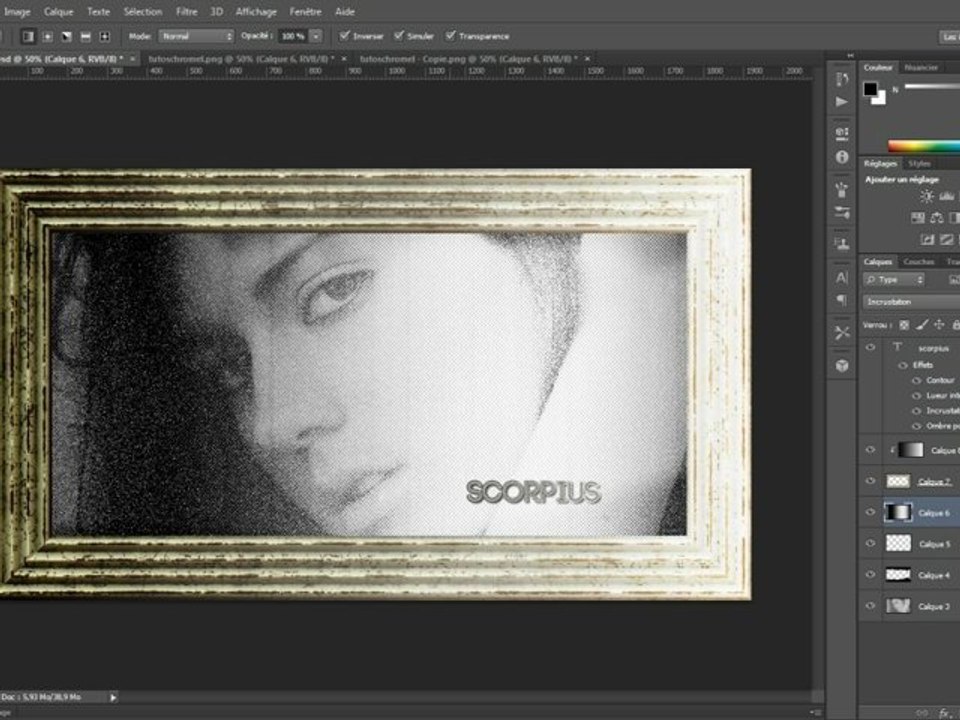Select the radial gradient style icon
The width and height of the screenshot is (960, 720).
[x=48, y=37]
